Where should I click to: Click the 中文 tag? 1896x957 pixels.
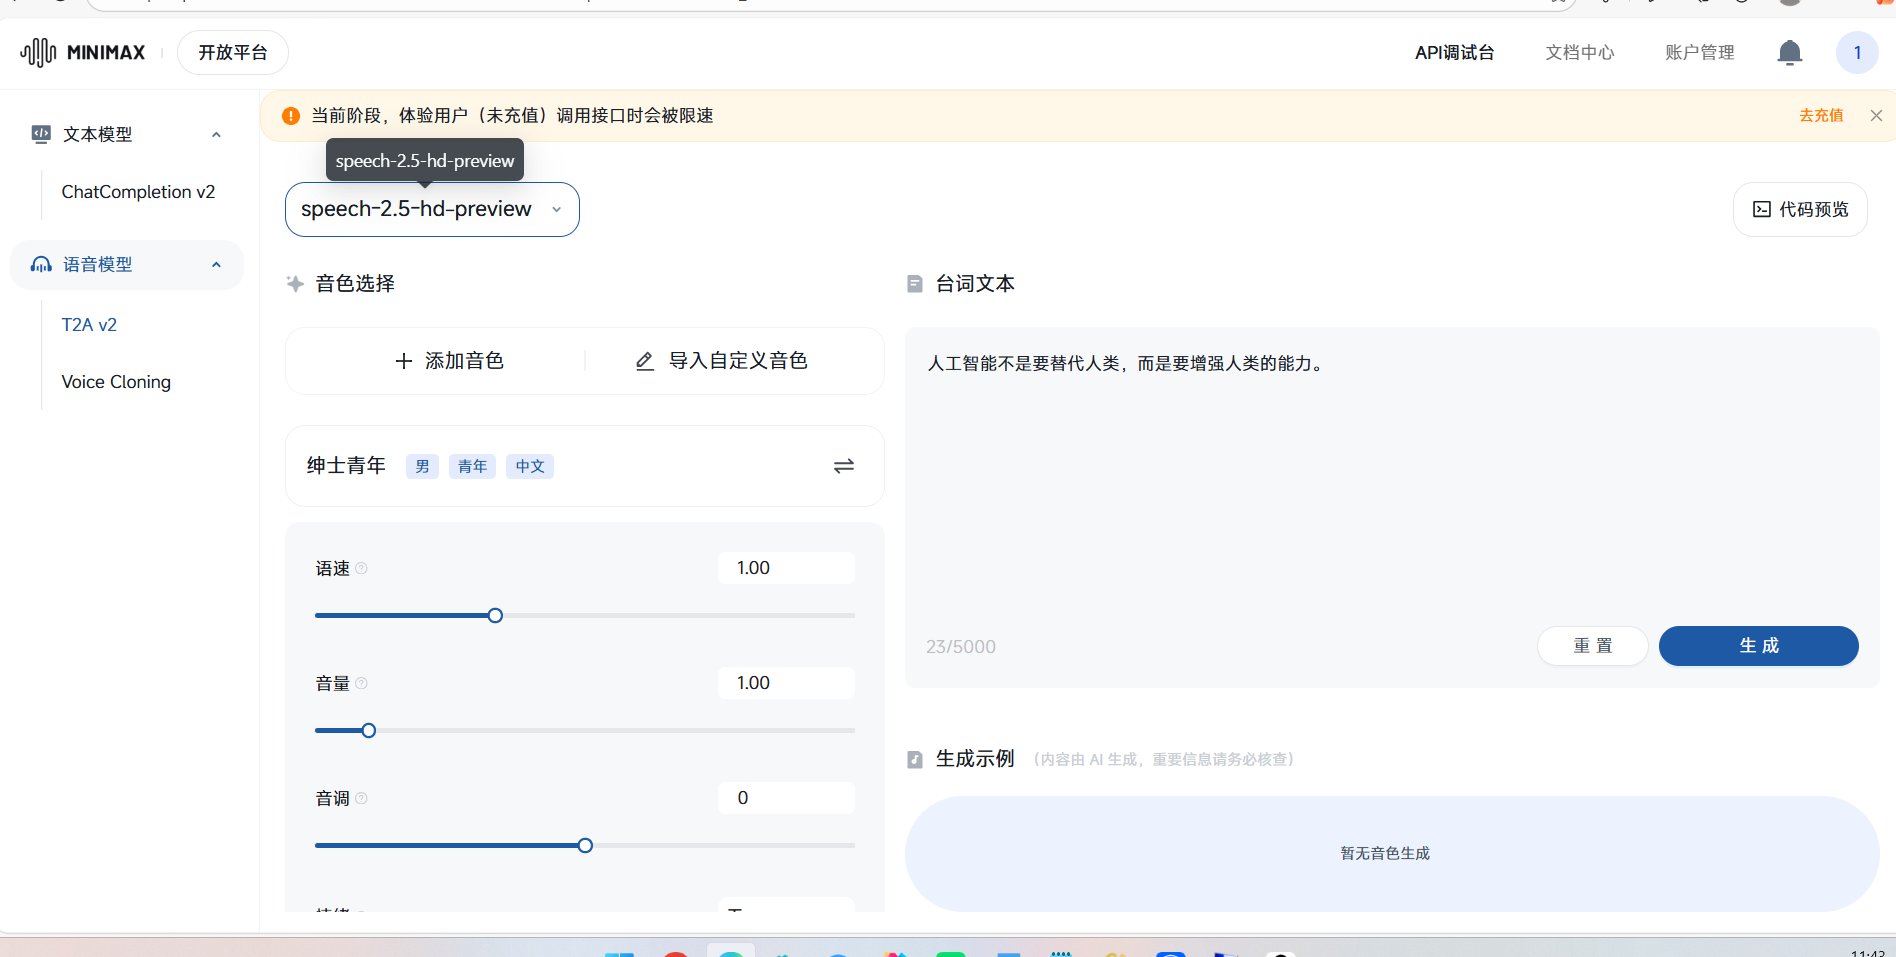pos(530,466)
